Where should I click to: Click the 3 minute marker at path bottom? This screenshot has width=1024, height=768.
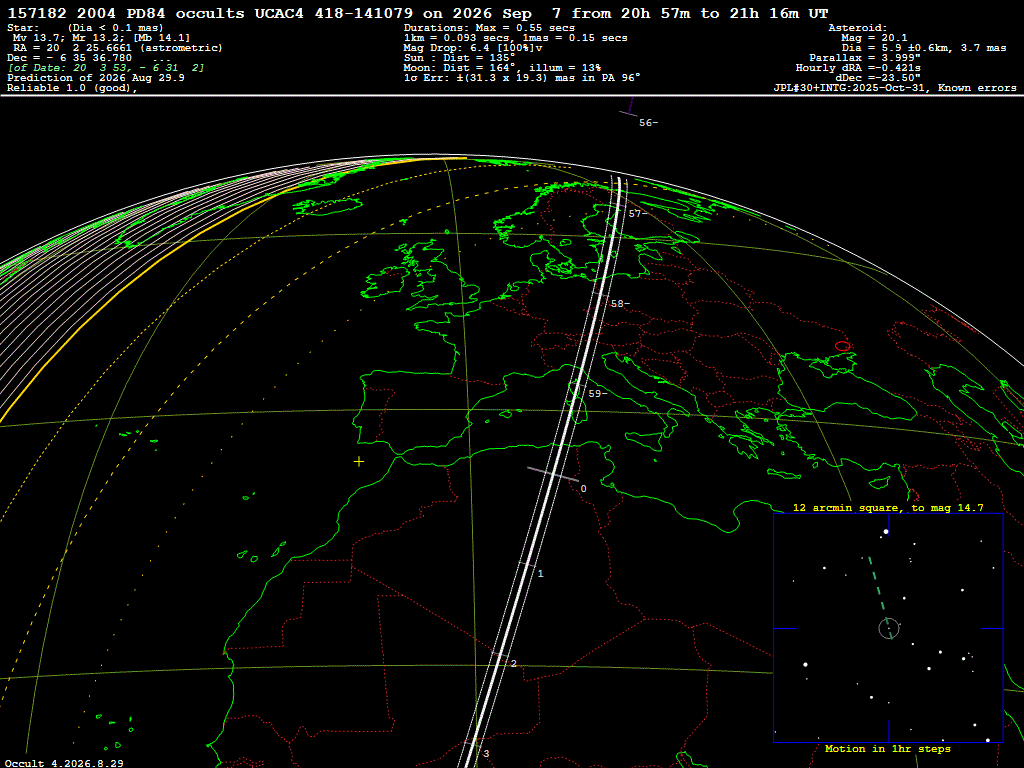coord(486,754)
